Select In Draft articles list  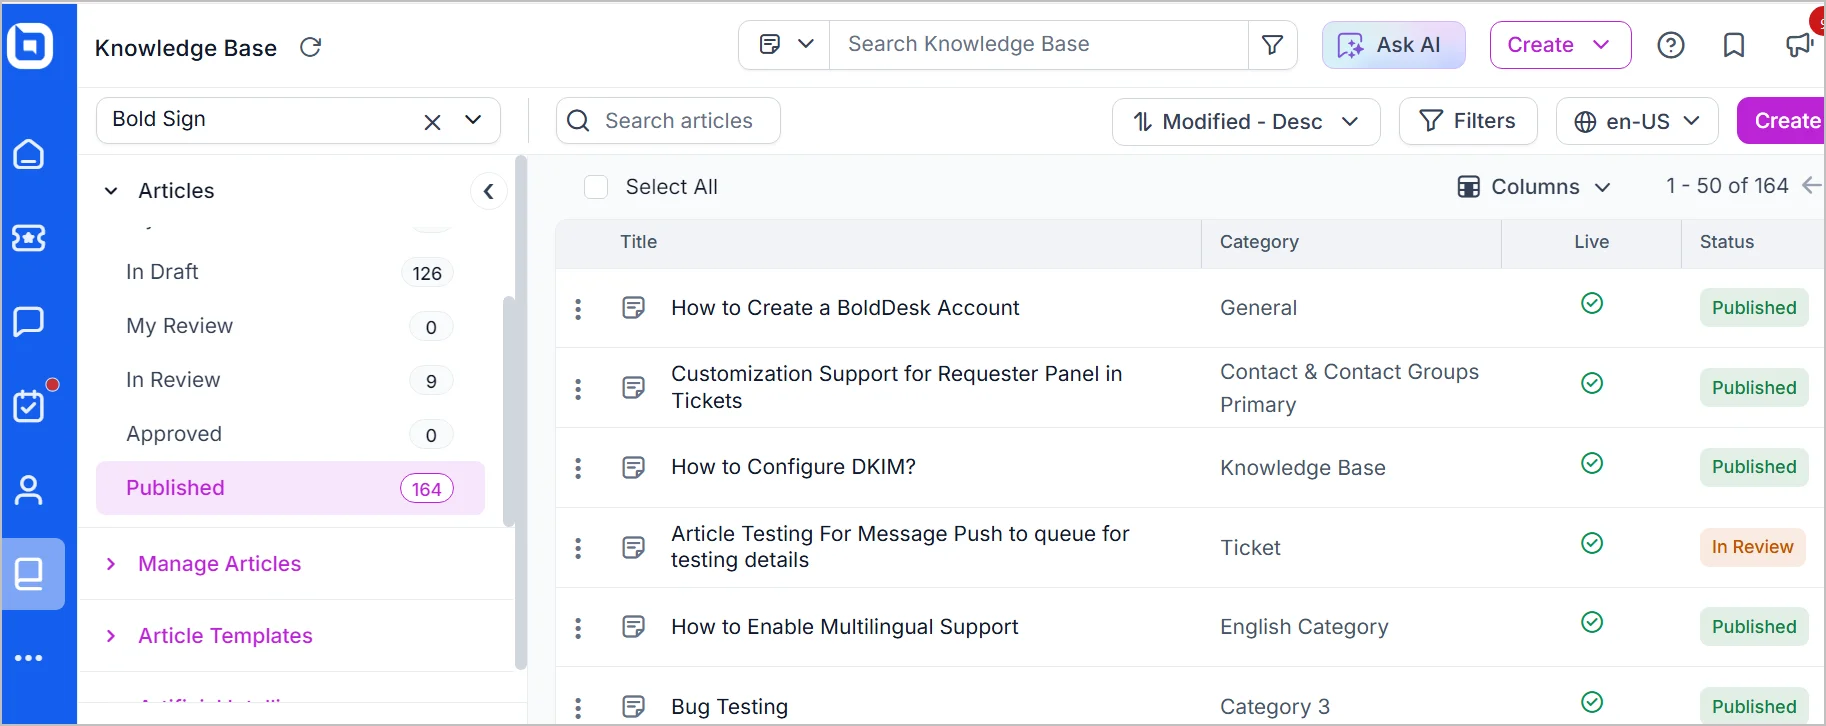(x=162, y=272)
